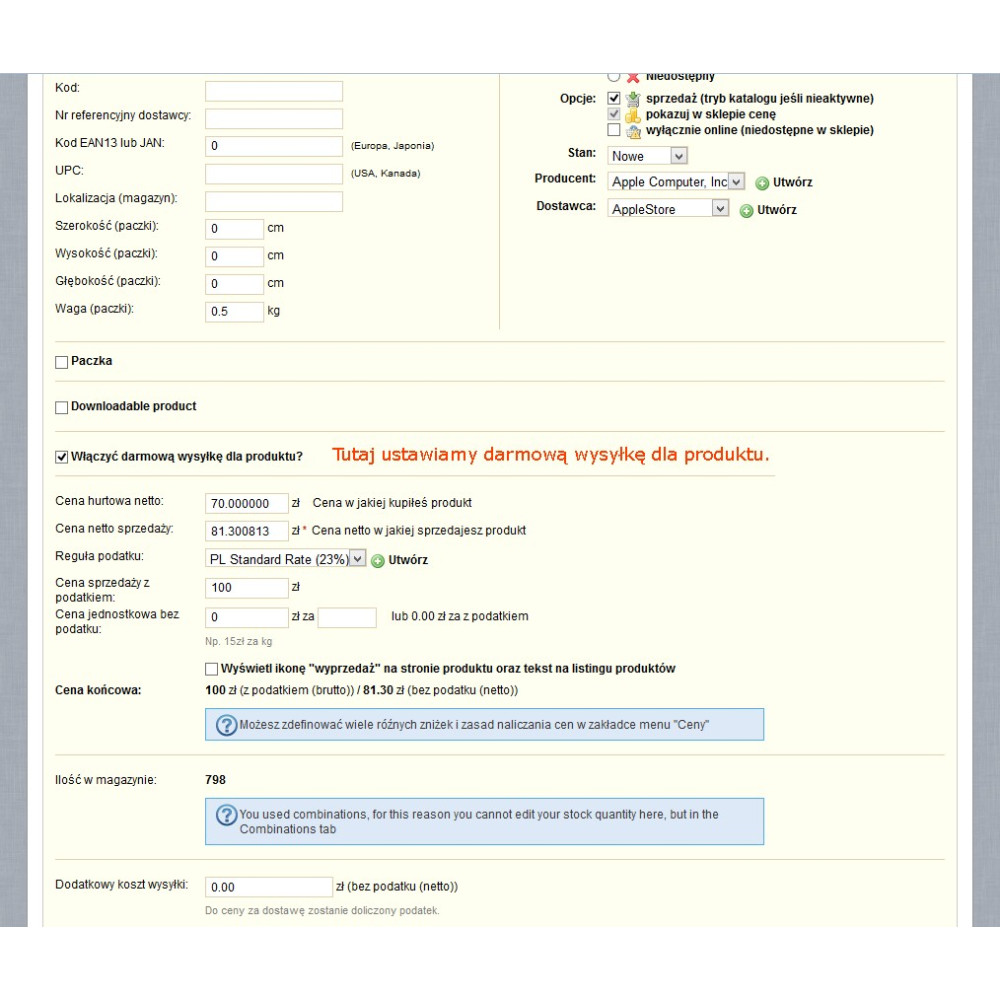Click the 'Np. 15zł za kg' hint text
Viewport: 1000px width, 1000px height.
click(239, 642)
